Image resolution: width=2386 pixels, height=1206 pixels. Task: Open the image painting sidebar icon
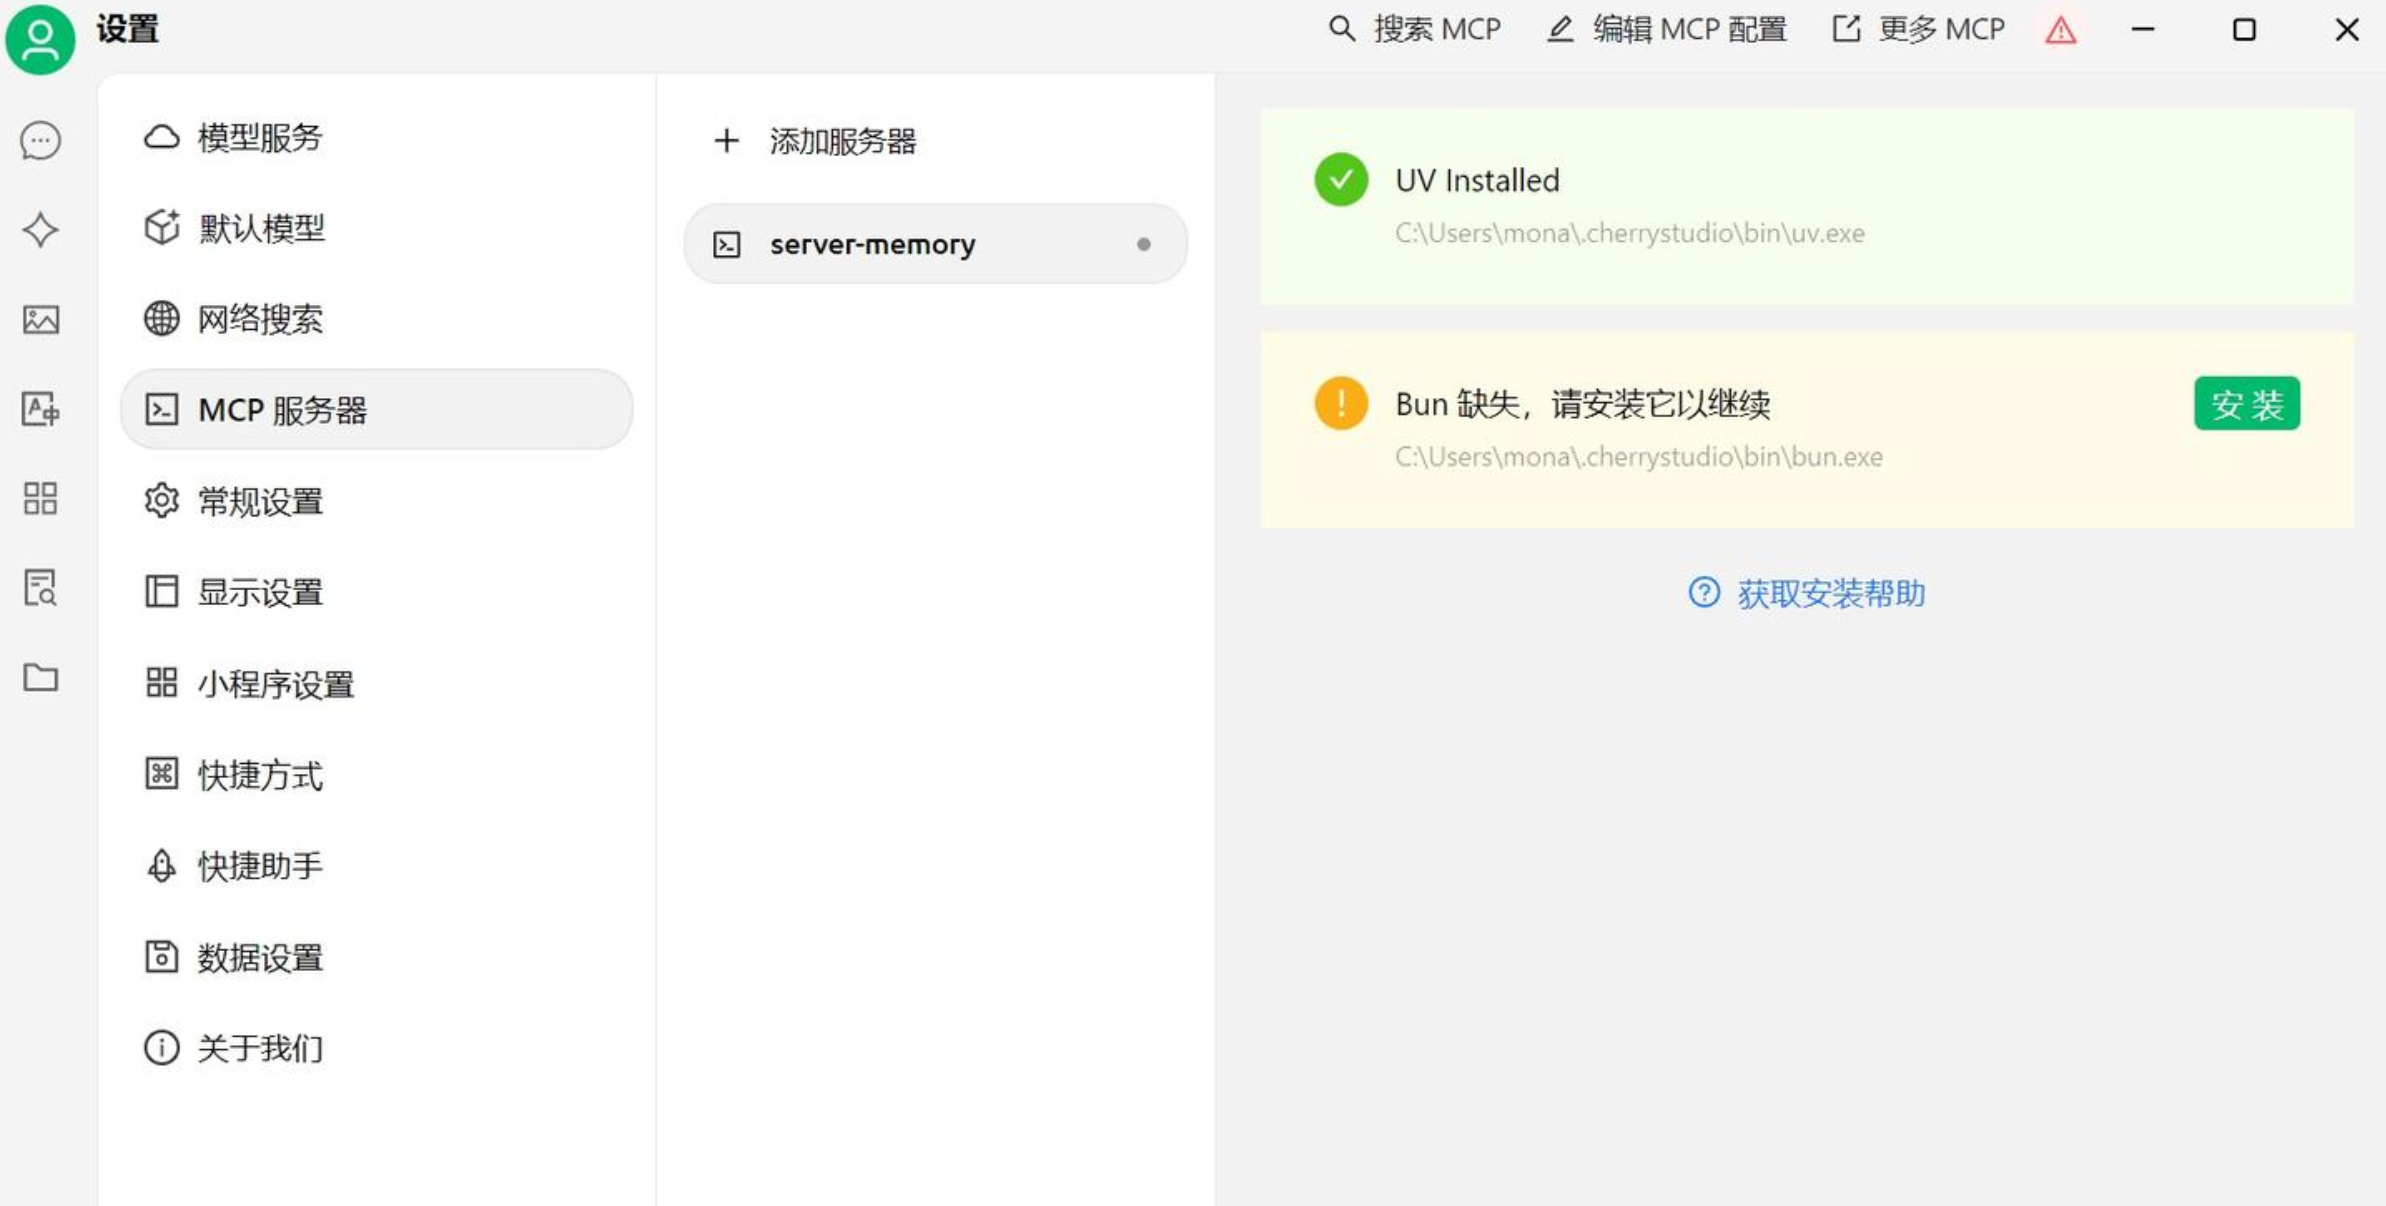[40, 320]
